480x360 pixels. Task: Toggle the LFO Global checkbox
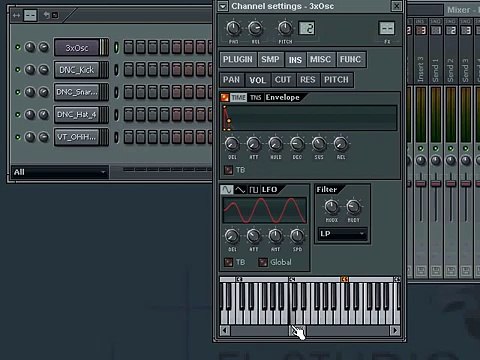(x=263, y=262)
